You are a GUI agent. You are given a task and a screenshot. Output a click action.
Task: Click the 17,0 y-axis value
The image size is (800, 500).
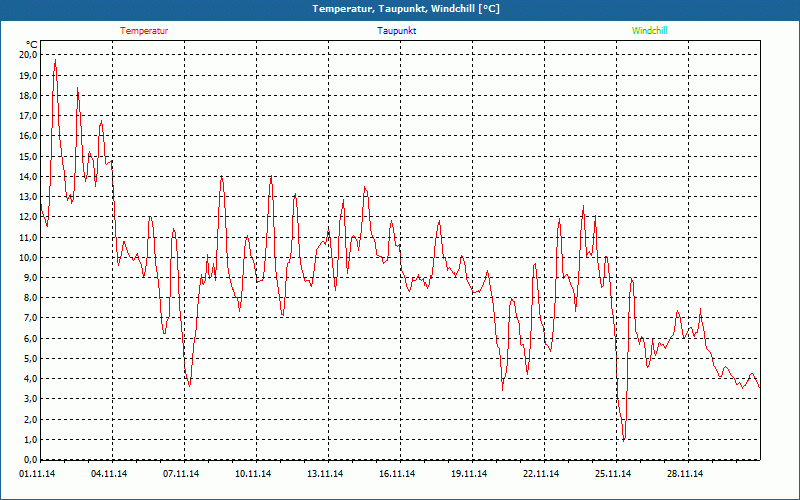(x=28, y=115)
